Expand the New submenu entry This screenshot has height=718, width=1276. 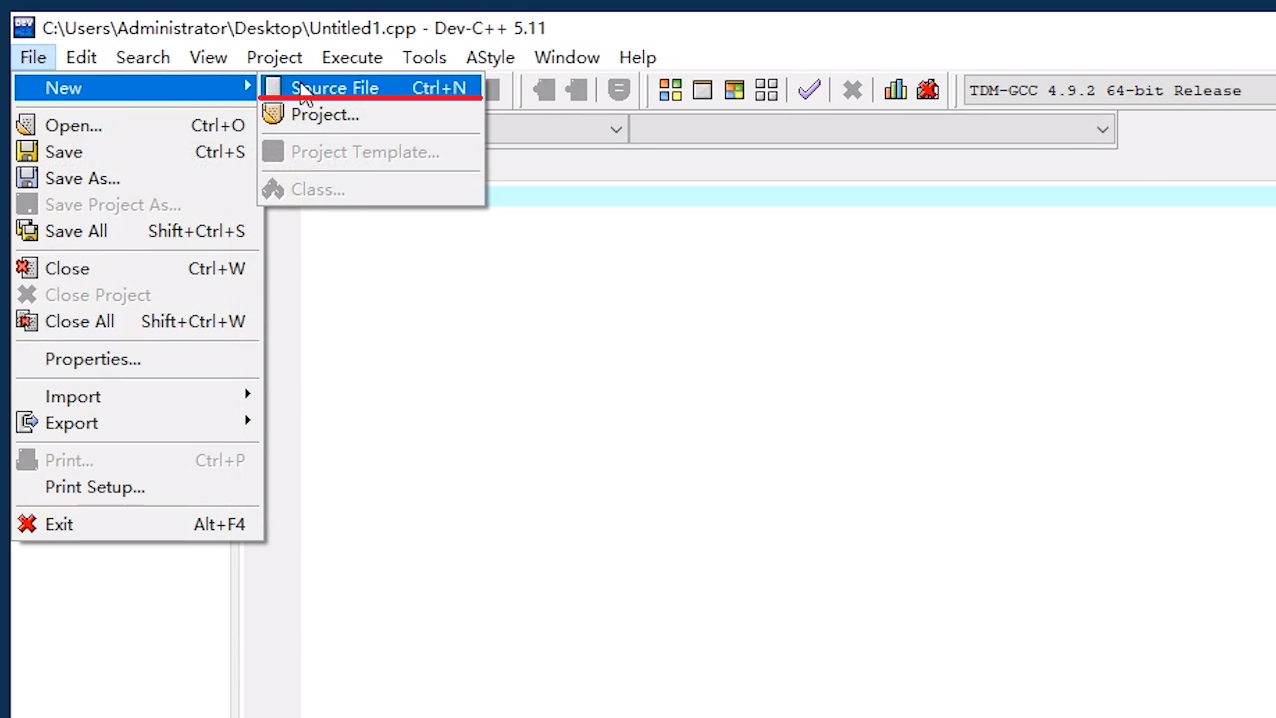coord(137,88)
